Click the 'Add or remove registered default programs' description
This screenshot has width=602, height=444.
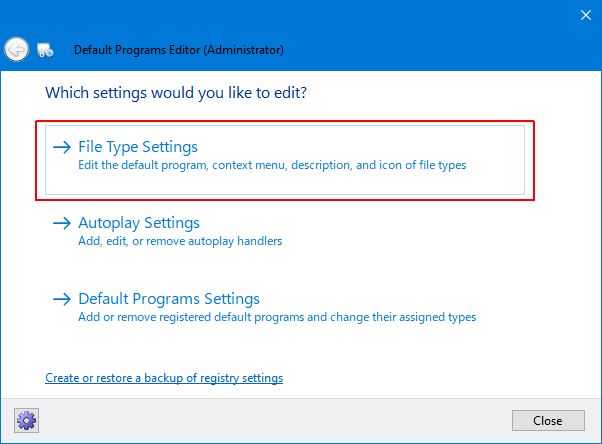(277, 317)
